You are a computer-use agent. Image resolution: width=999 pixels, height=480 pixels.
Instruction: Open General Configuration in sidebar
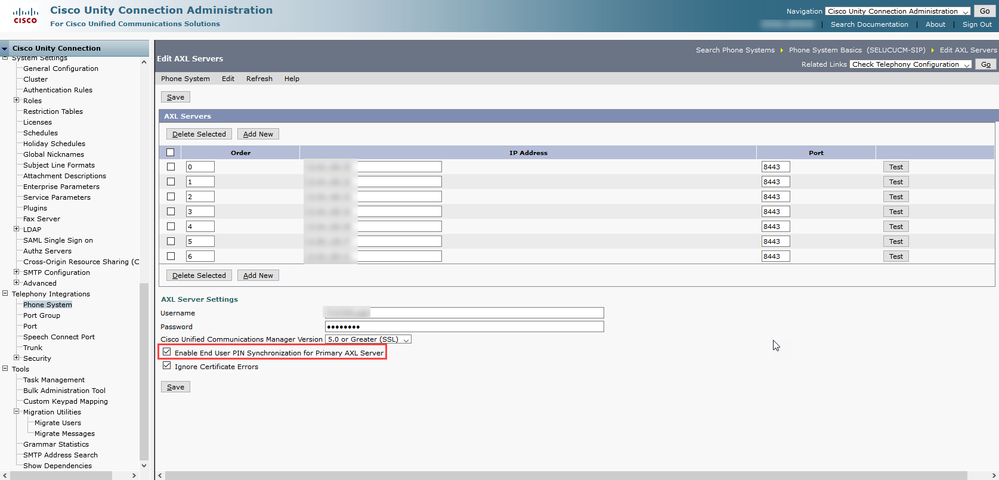[x=61, y=68]
